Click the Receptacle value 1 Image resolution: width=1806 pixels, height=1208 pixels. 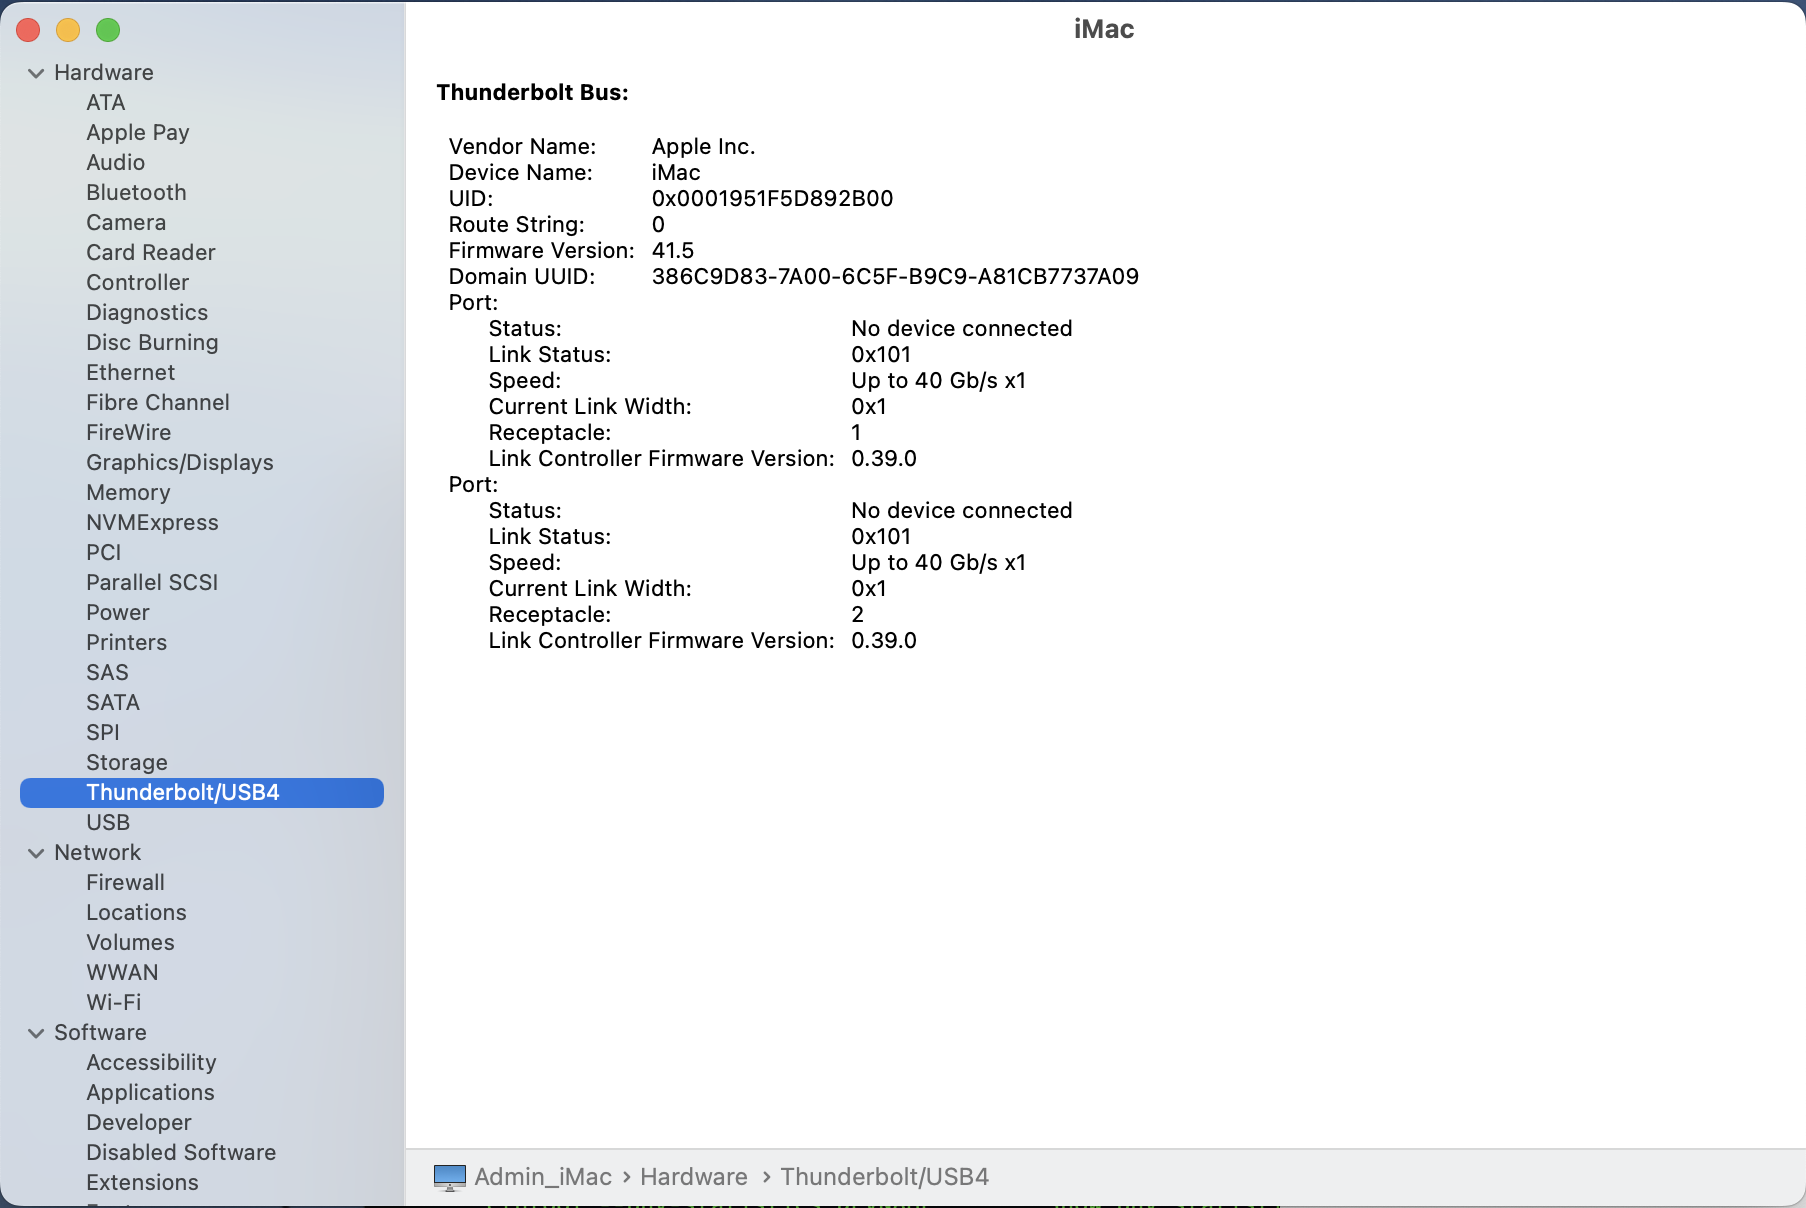[856, 433]
